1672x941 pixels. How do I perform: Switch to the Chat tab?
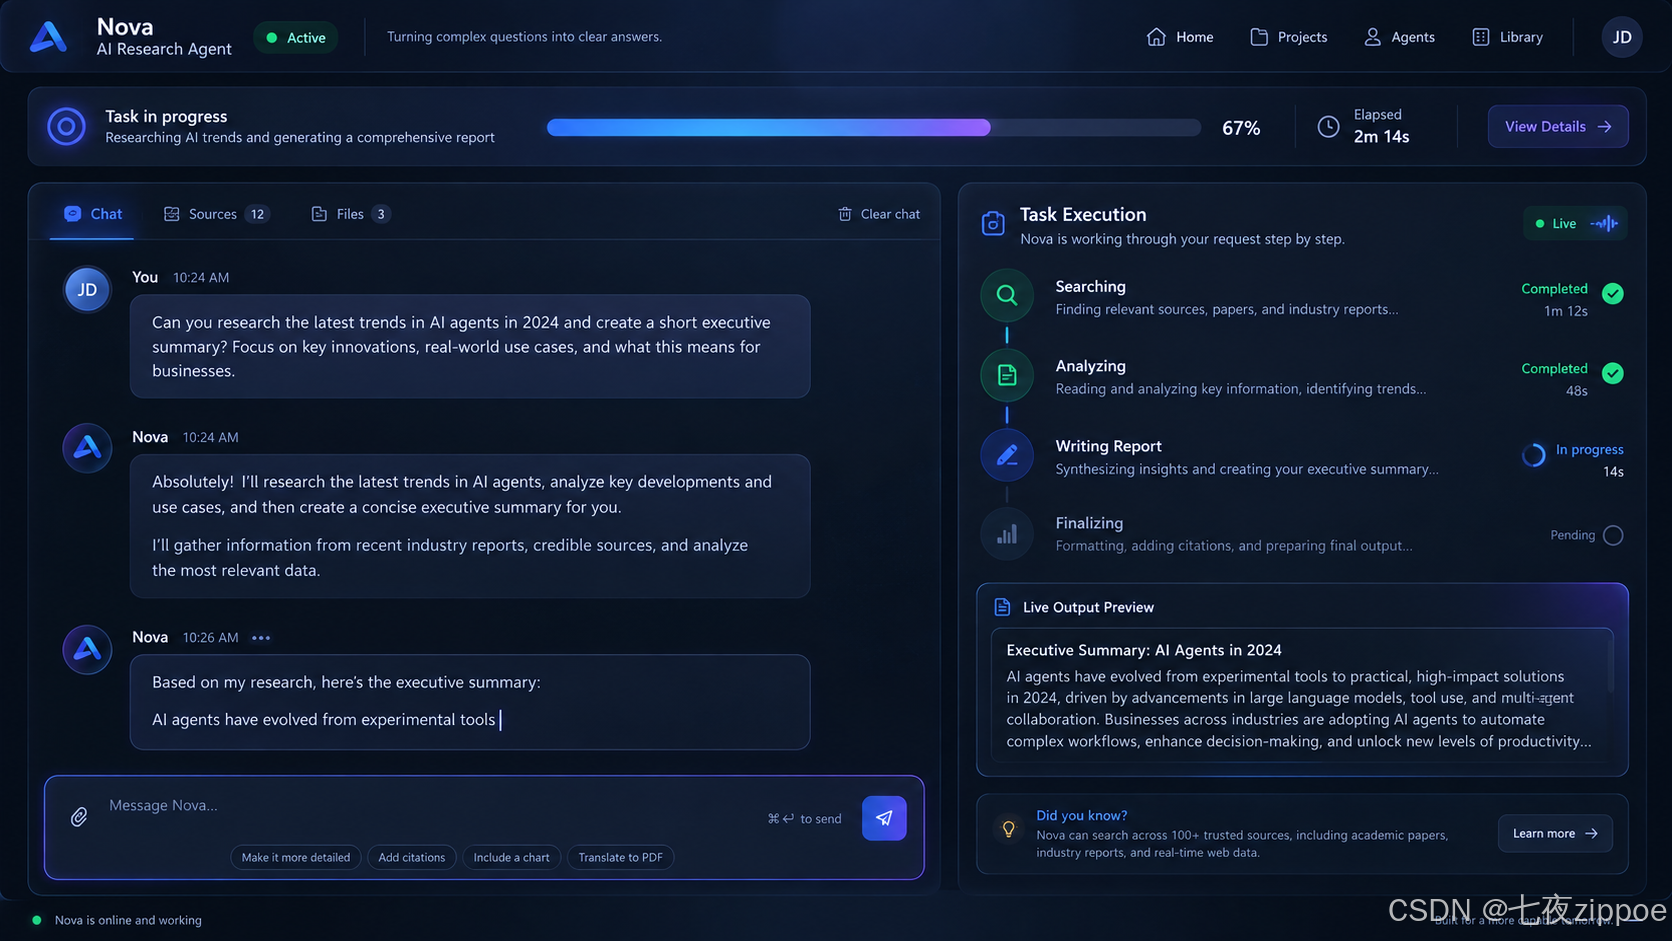[92, 214]
